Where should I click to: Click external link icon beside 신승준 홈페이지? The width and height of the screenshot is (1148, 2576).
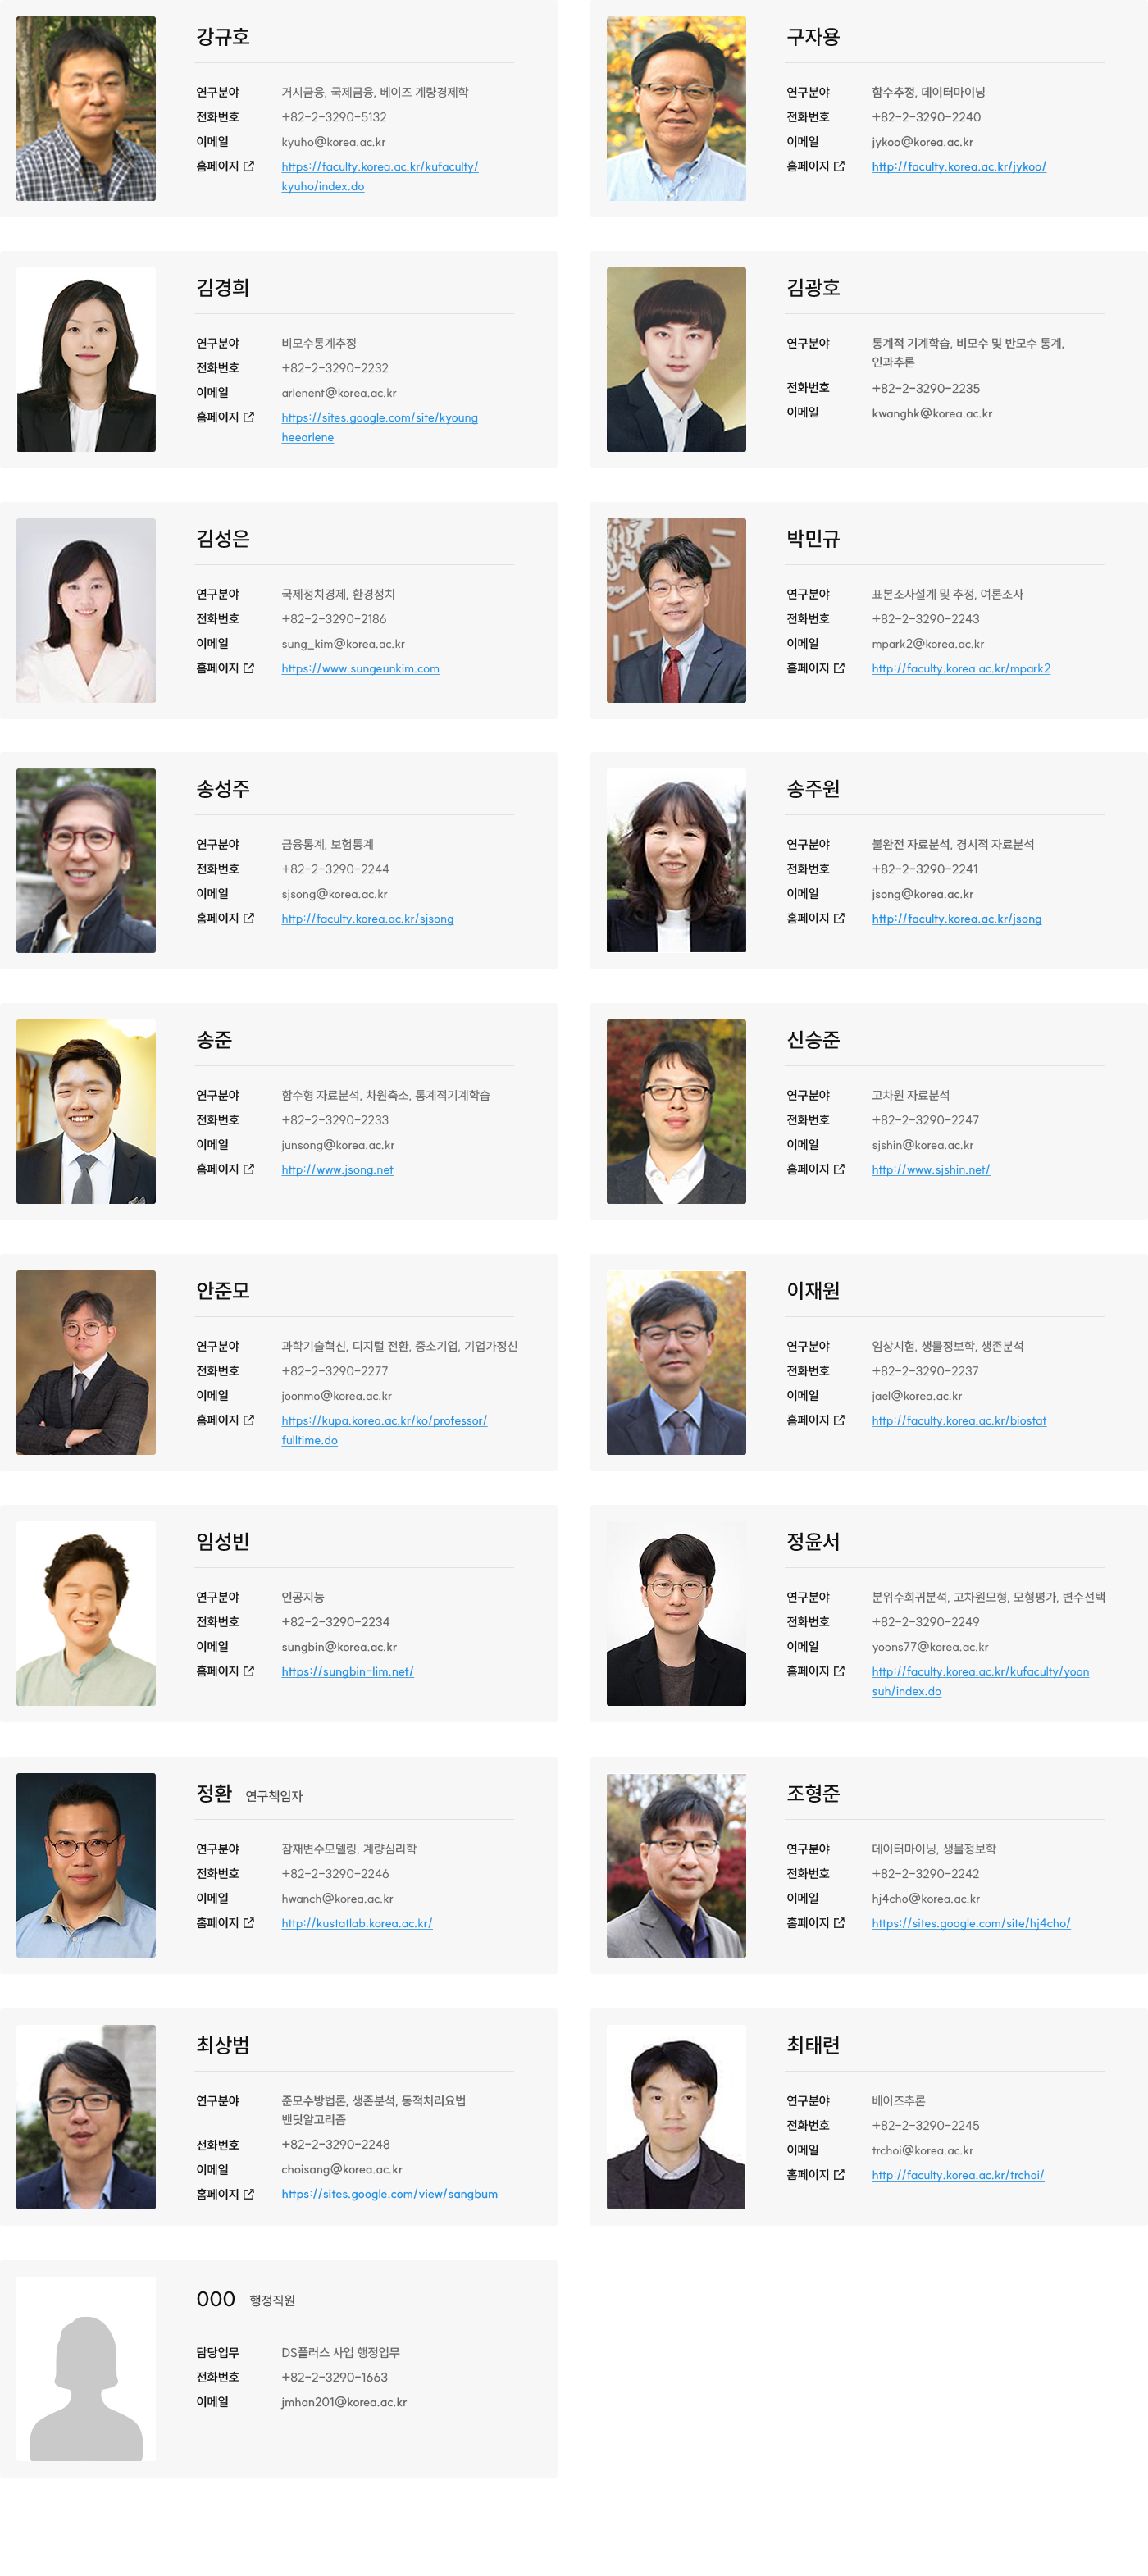(839, 1169)
